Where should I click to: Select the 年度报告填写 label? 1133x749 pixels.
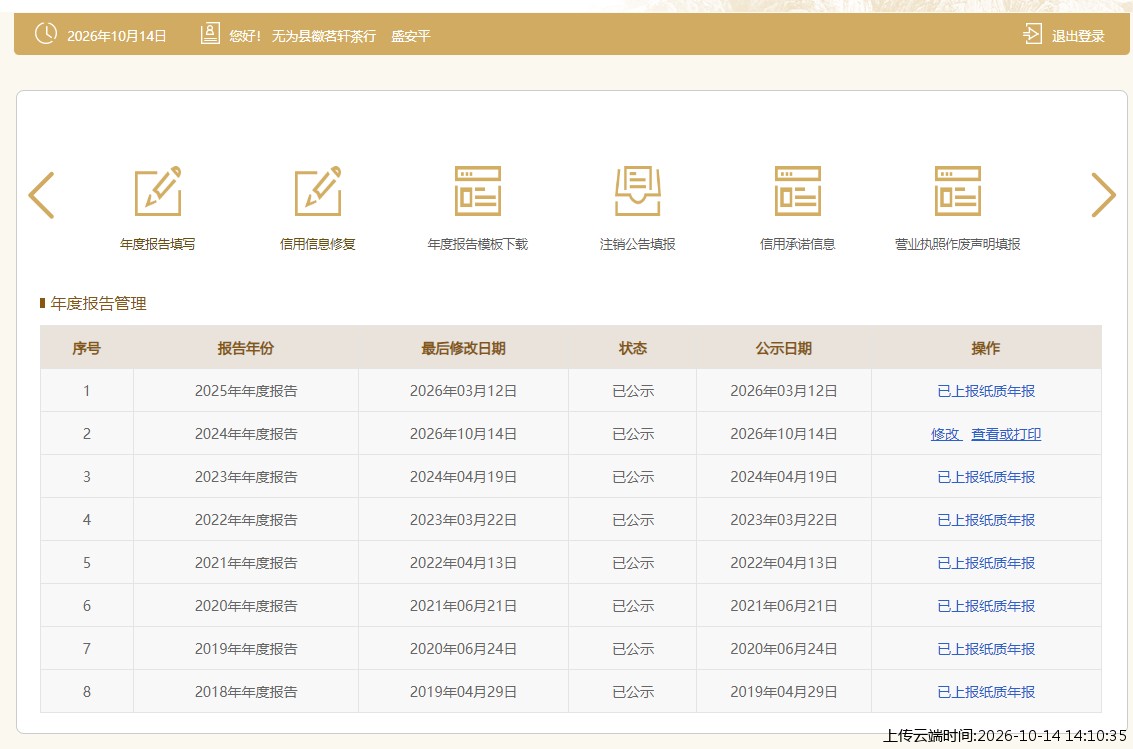coord(158,244)
